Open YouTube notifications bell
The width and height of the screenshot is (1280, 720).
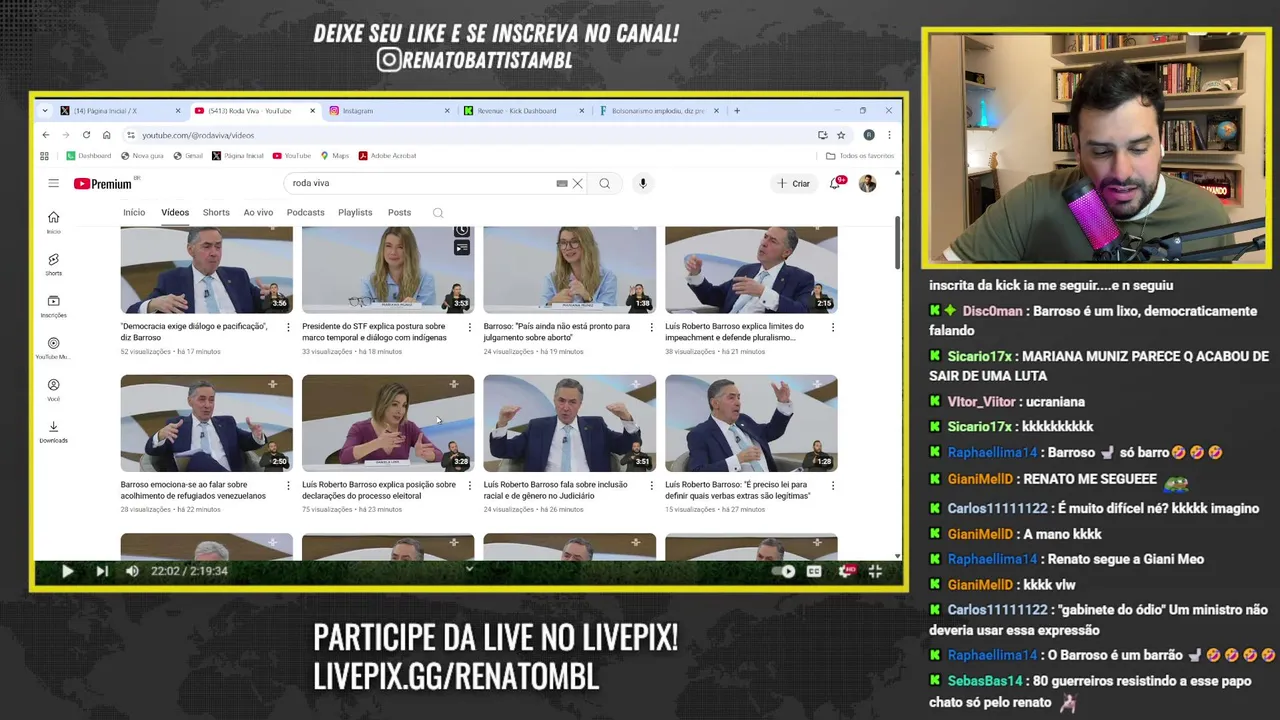pyautogui.click(x=835, y=184)
